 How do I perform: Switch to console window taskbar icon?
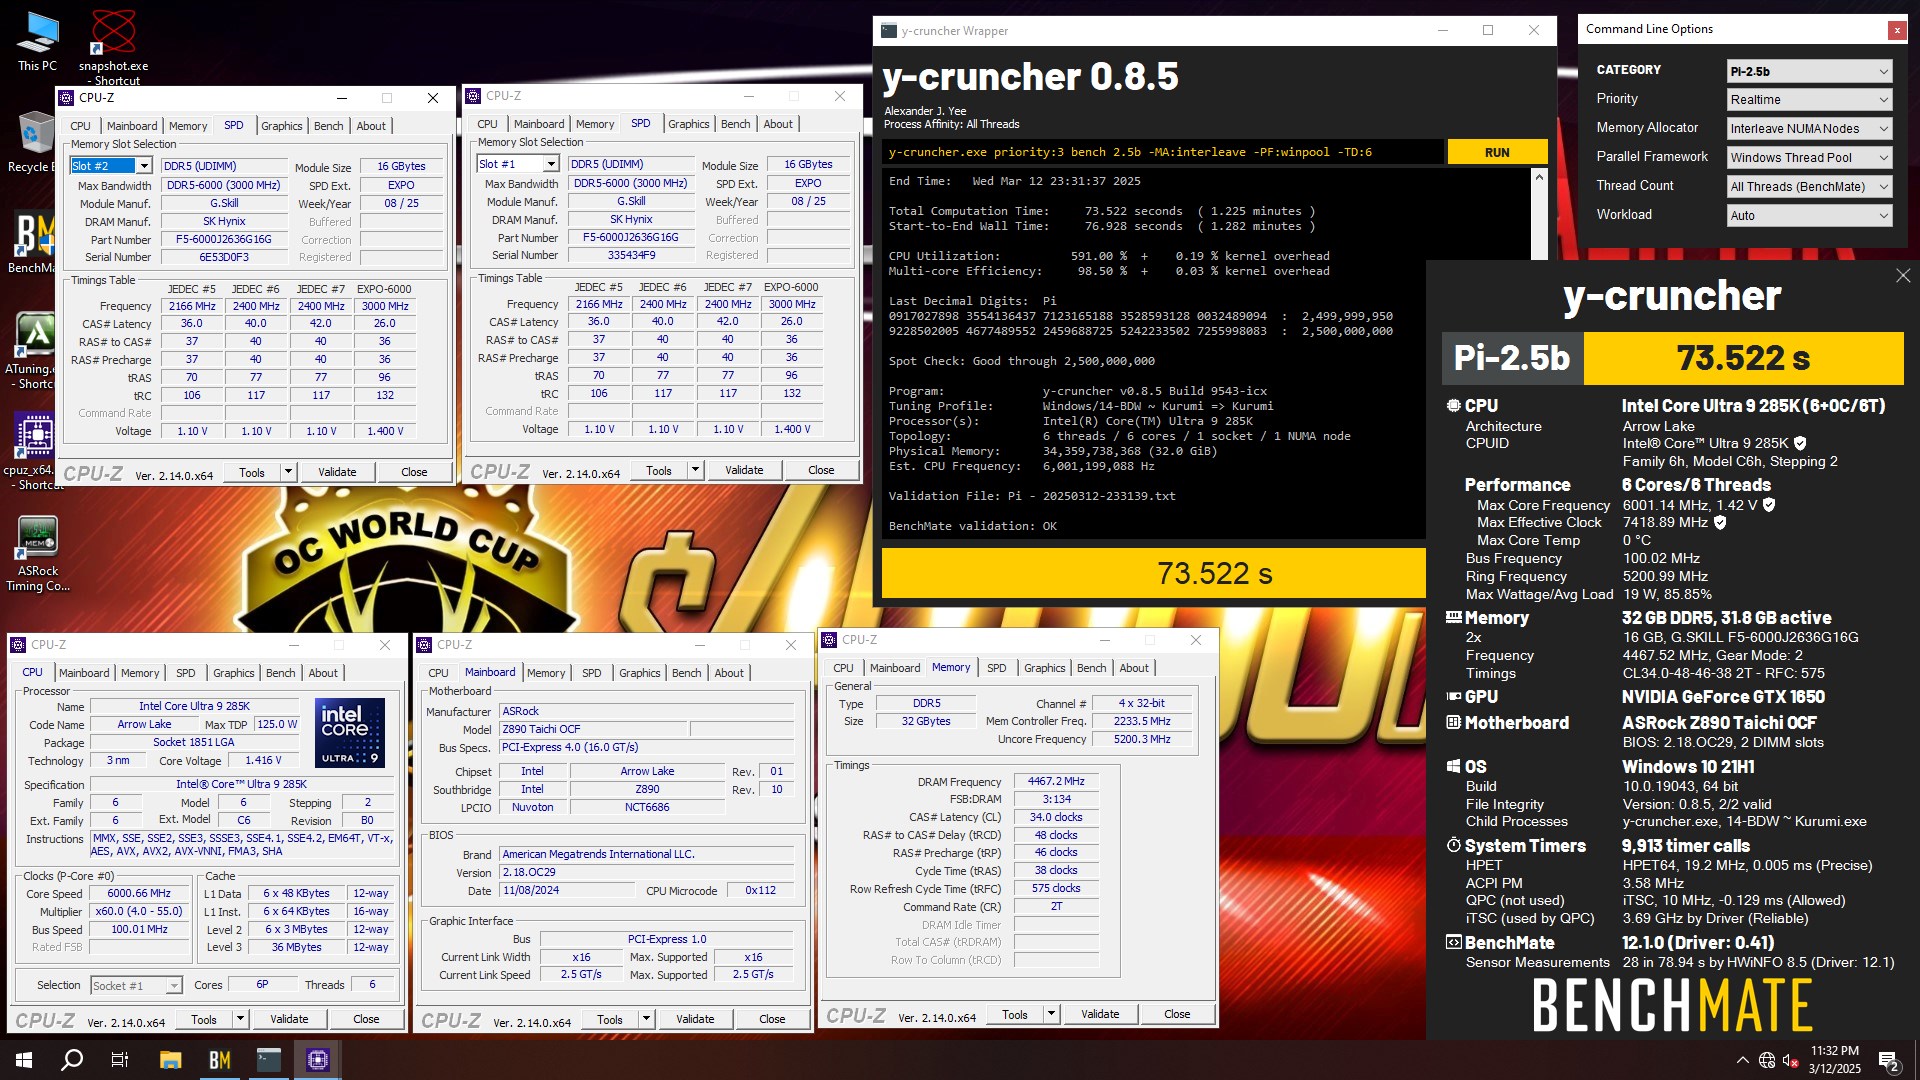pyautogui.click(x=269, y=1060)
